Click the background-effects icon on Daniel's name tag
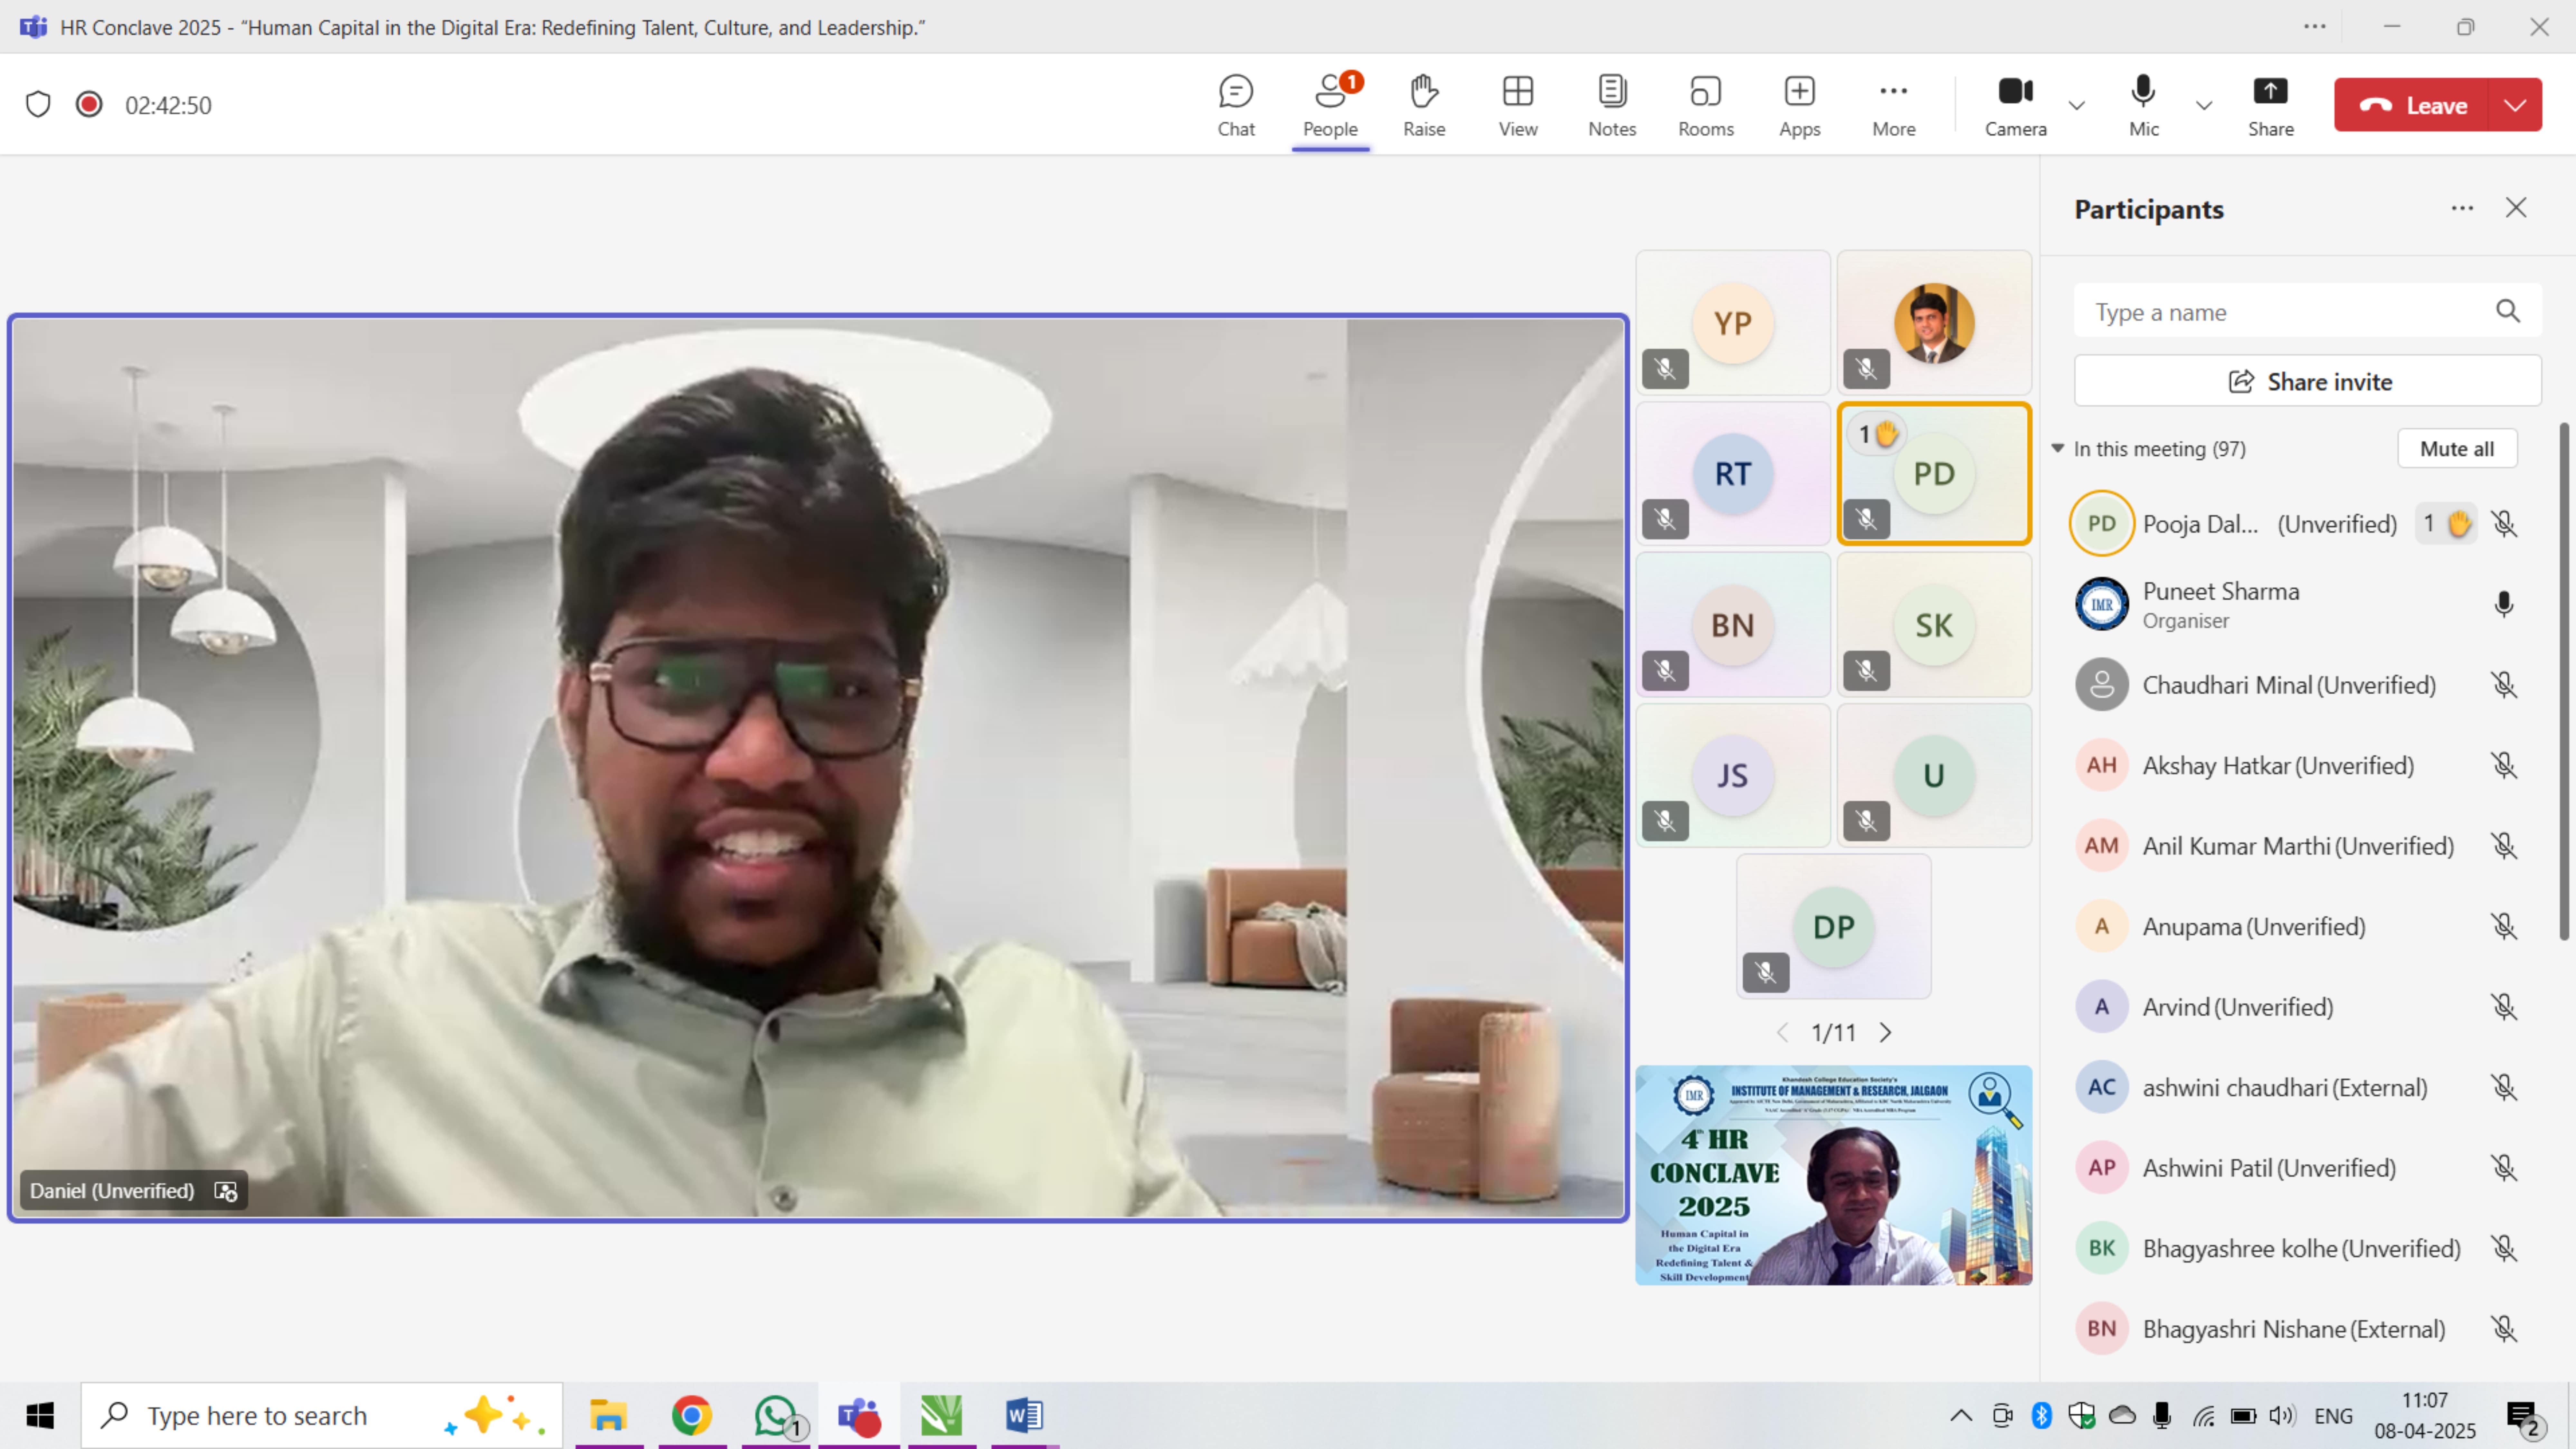The image size is (2576, 1449). click(x=226, y=1191)
